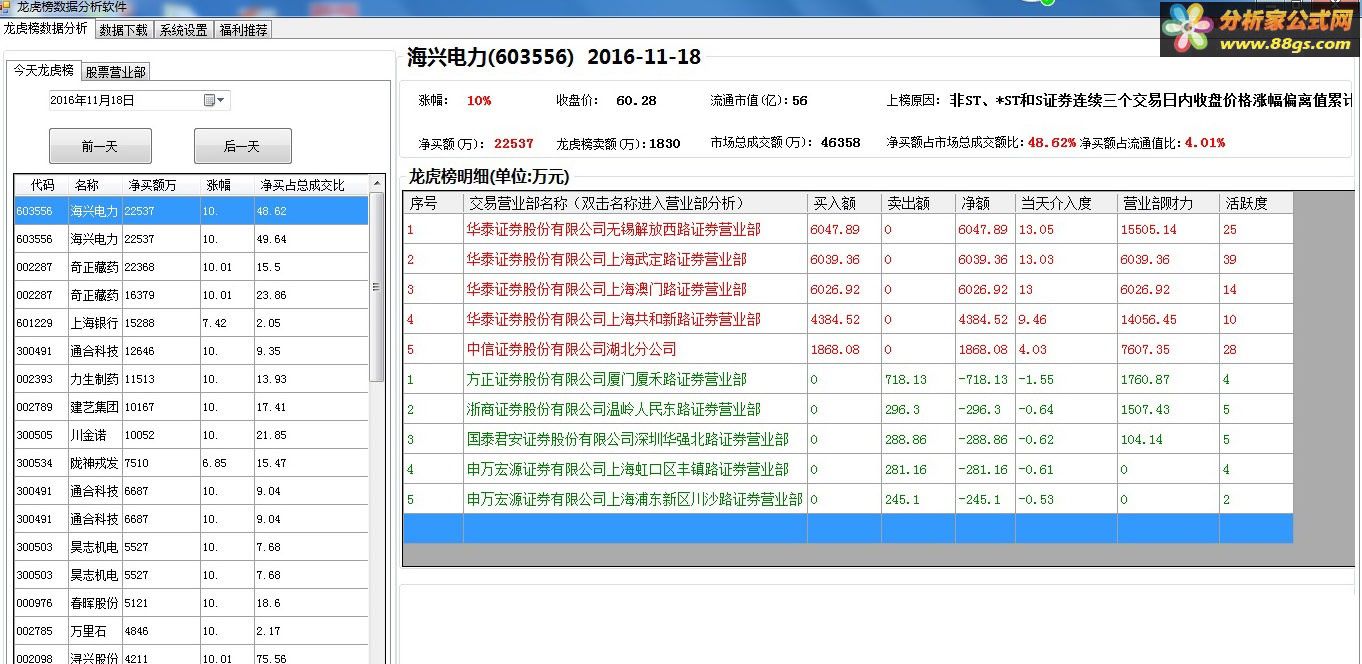Click the 海兴电力(603556) title heading

[491, 57]
